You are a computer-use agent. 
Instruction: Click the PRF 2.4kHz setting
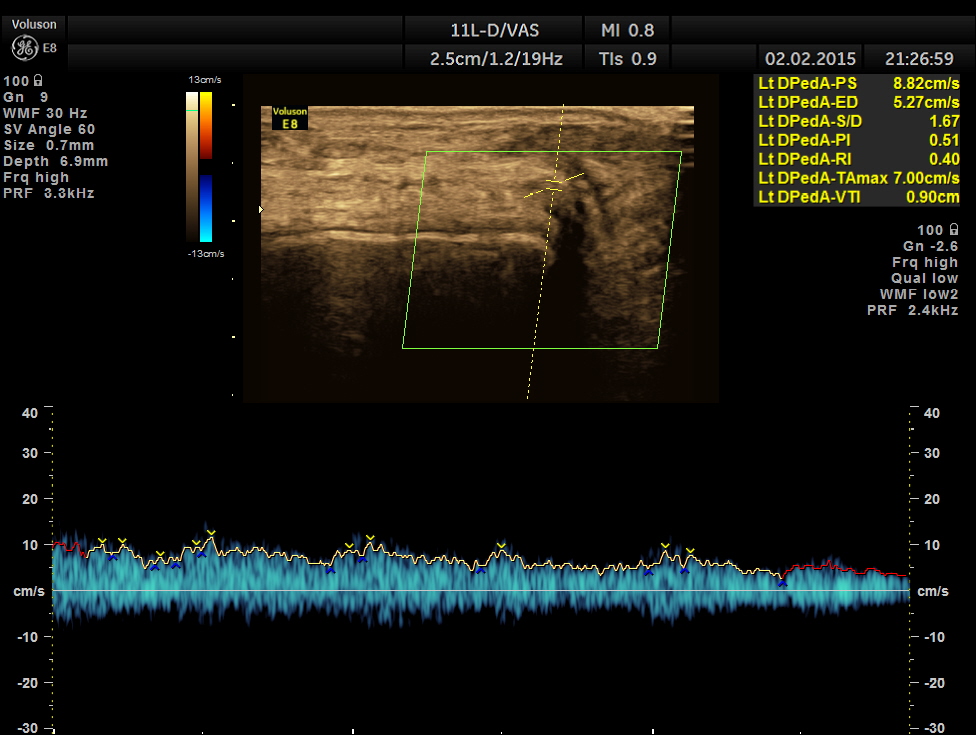912,310
